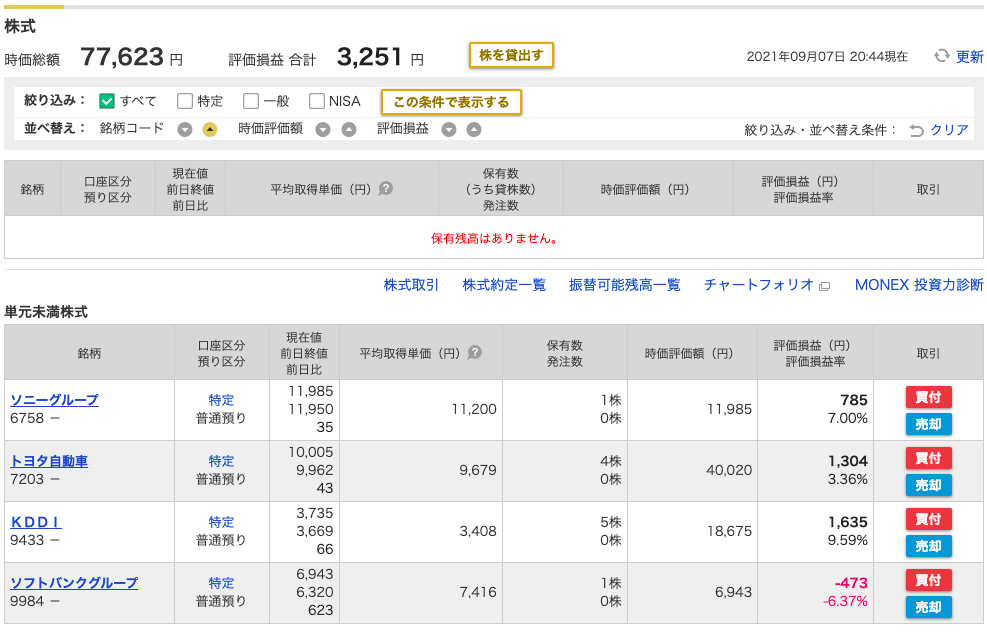Sort 時価評価額 descending with down arrow

coord(323,130)
